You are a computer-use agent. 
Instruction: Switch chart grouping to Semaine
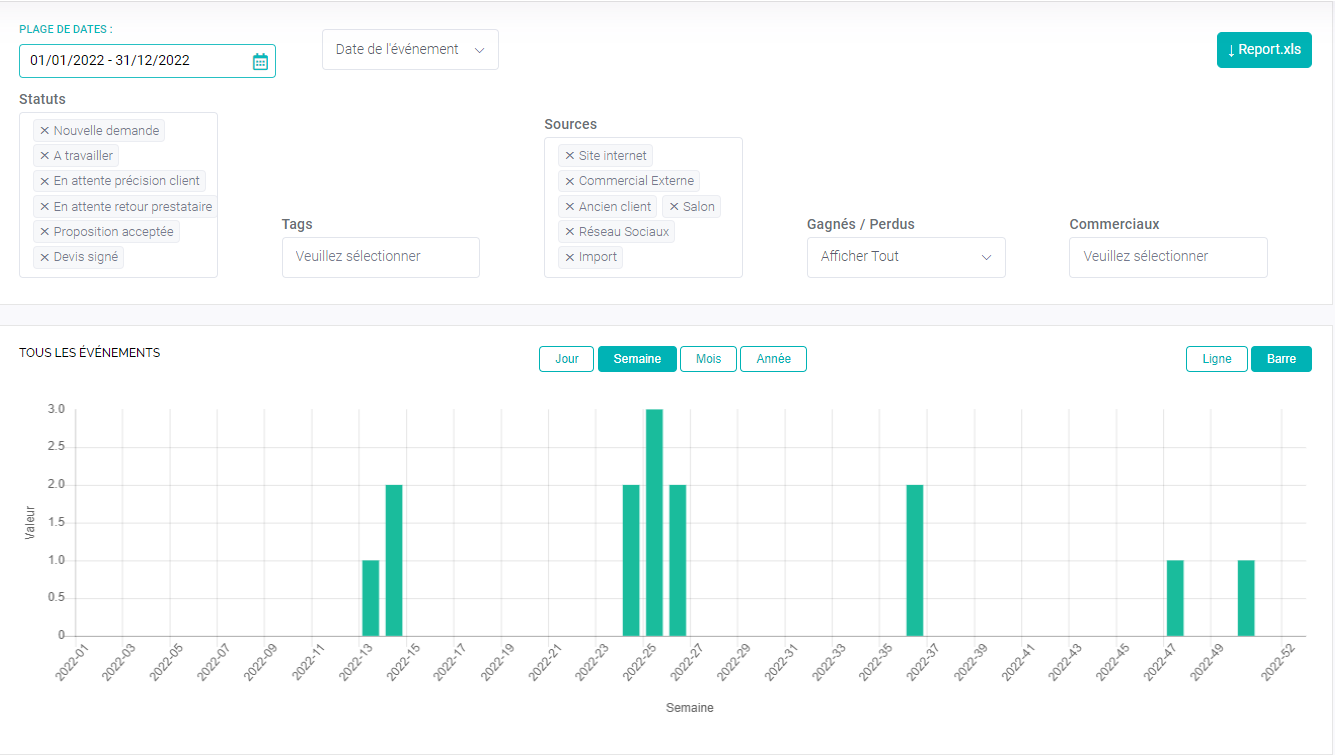pos(637,359)
